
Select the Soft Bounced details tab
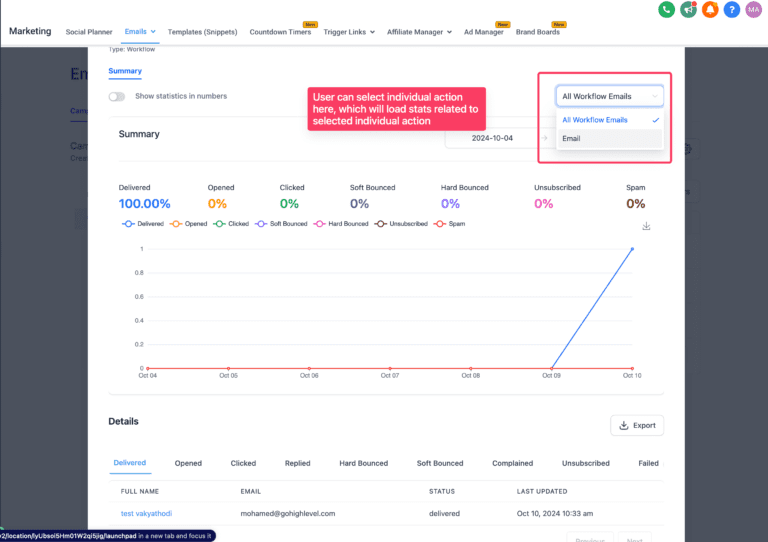440,463
